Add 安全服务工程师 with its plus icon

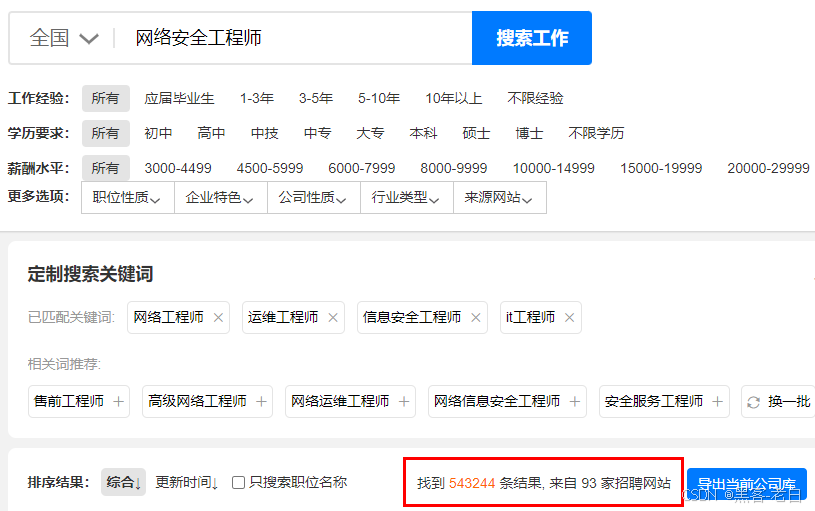tap(718, 401)
